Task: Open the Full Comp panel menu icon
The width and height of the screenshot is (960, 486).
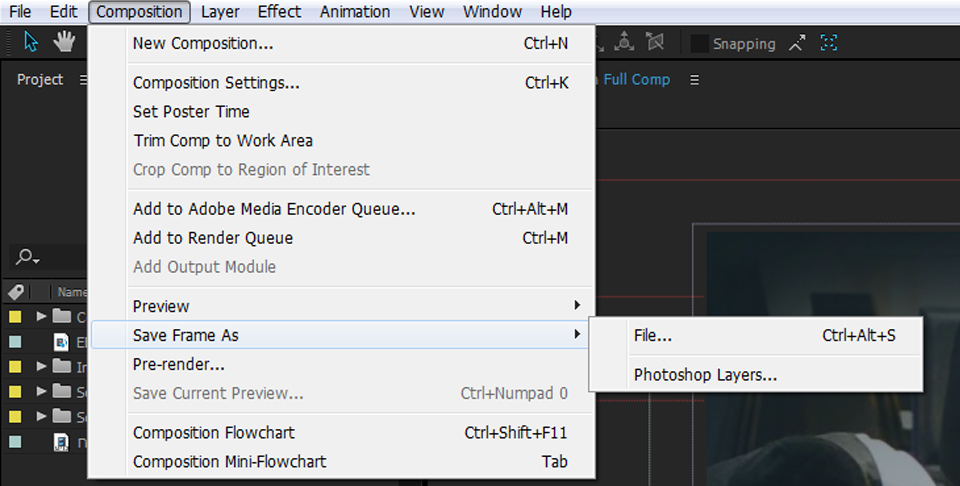Action: click(695, 80)
